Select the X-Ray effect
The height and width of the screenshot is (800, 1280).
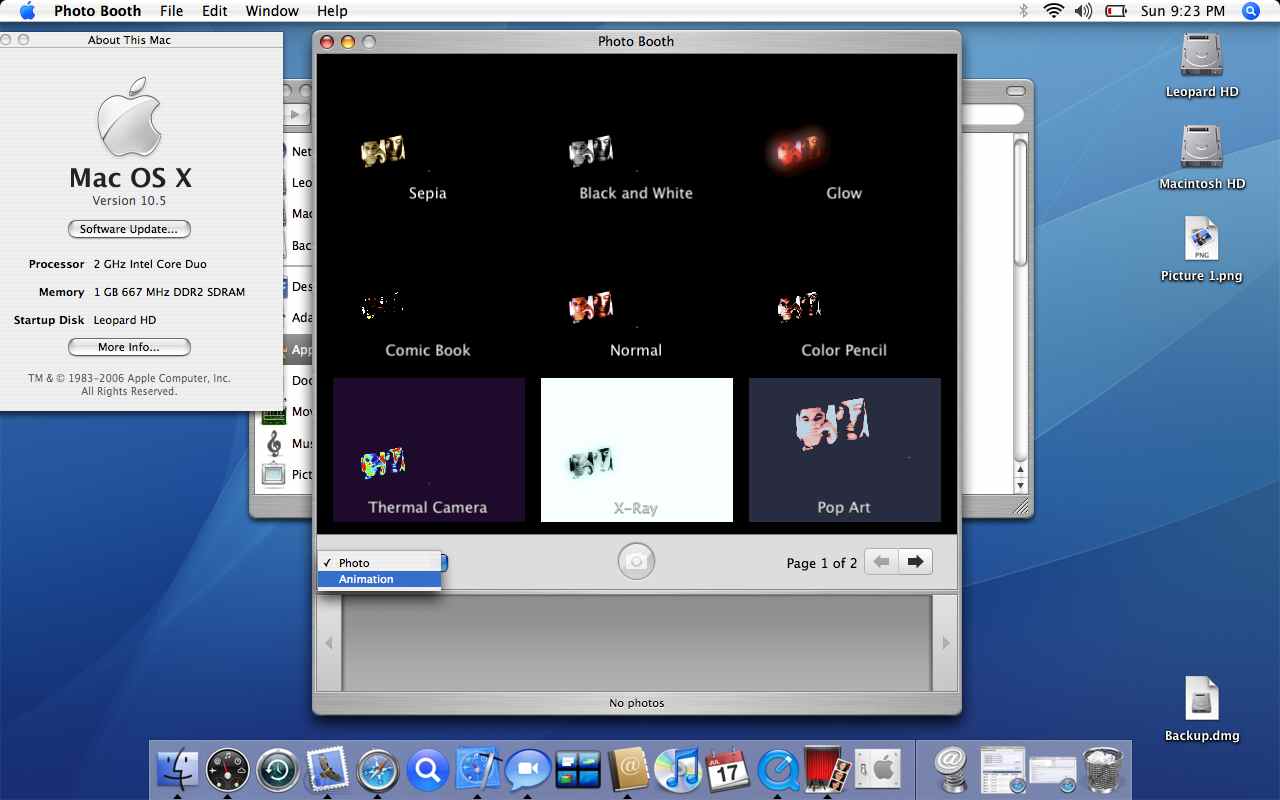click(x=636, y=450)
